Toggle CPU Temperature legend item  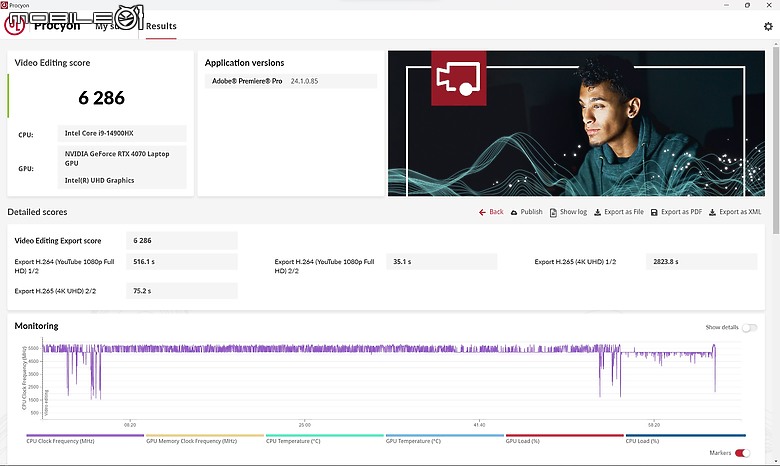coord(325,439)
